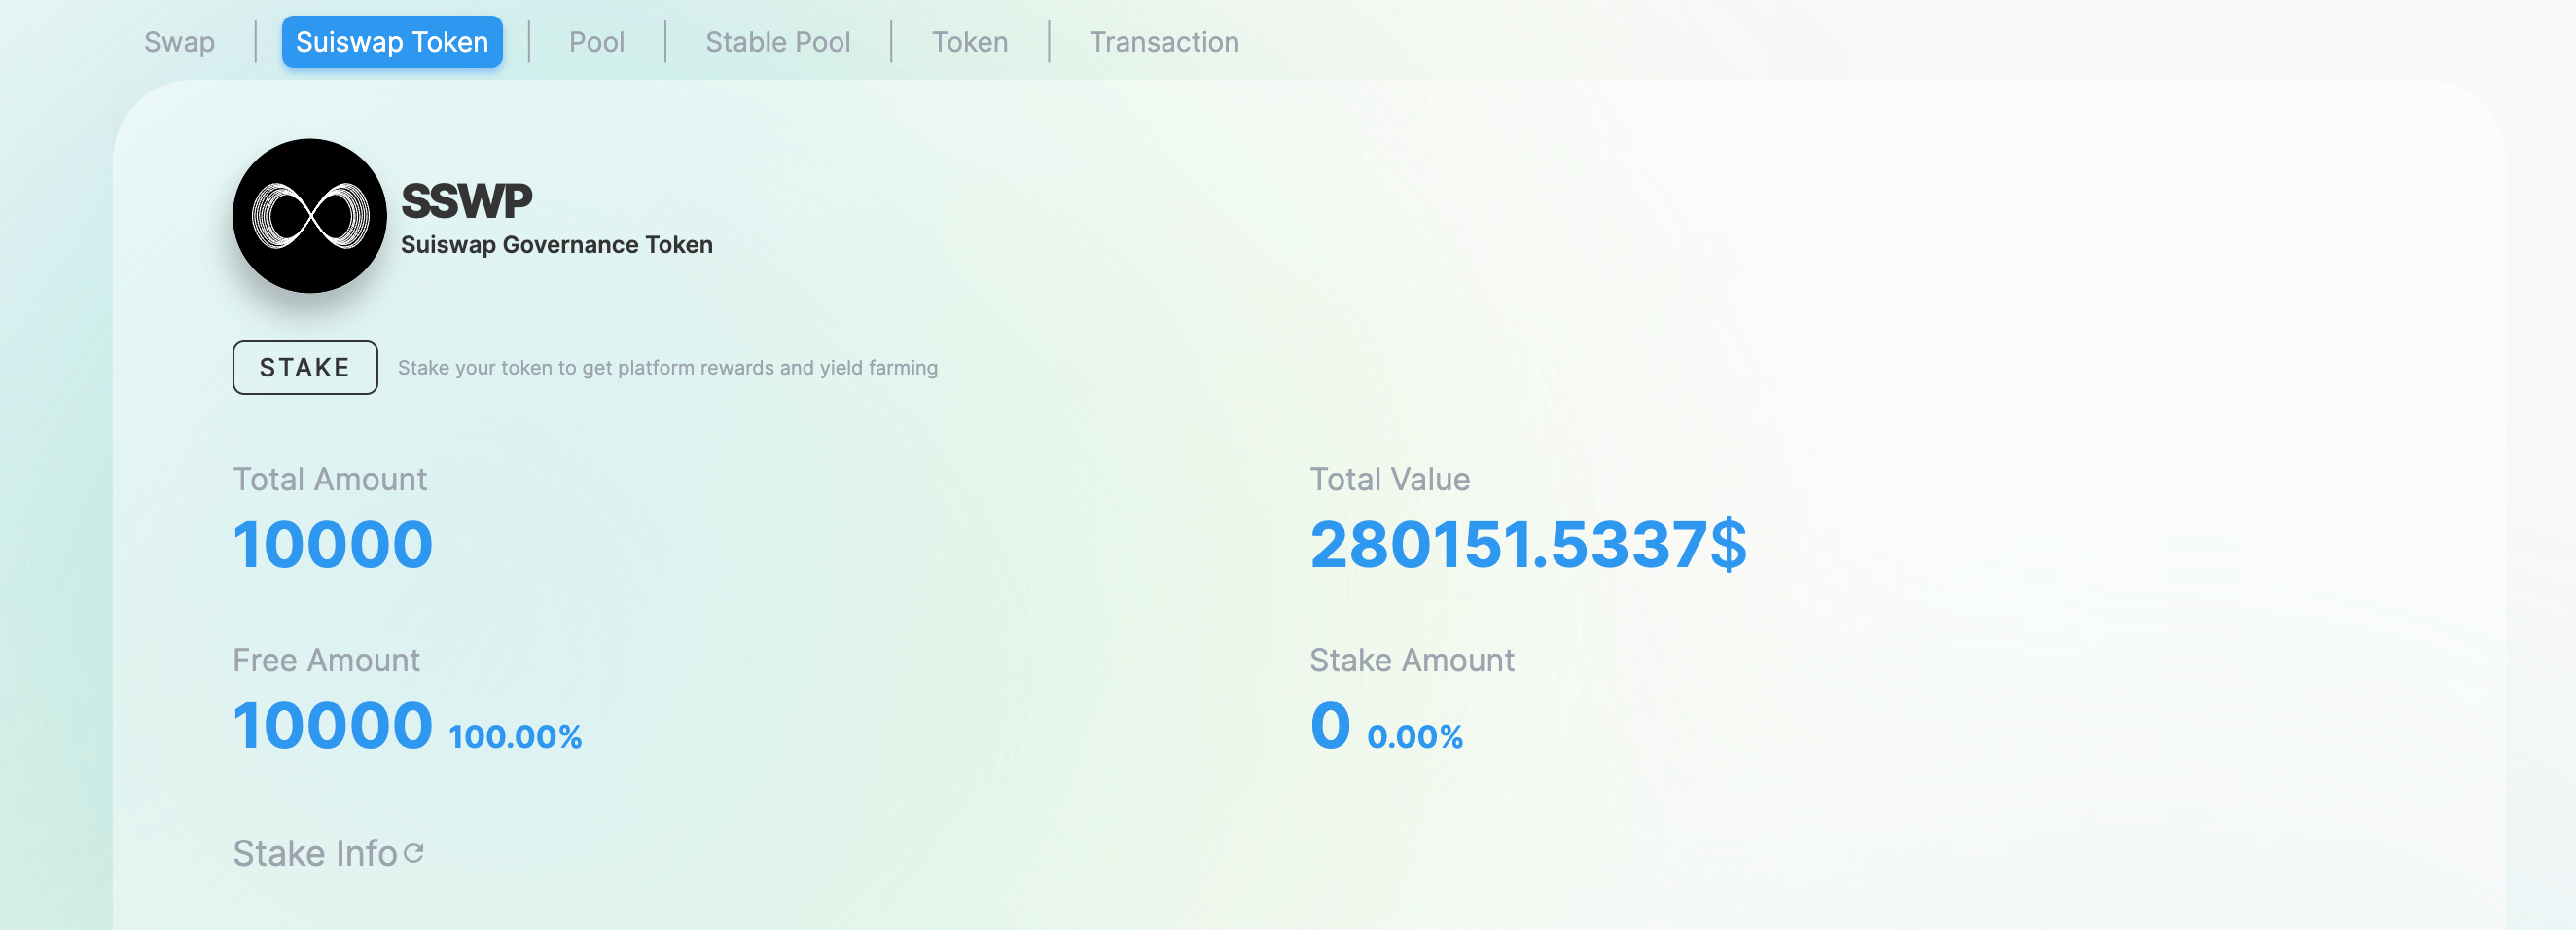The height and width of the screenshot is (930, 2576).
Task: Go to the Token tab
Action: tap(970, 42)
